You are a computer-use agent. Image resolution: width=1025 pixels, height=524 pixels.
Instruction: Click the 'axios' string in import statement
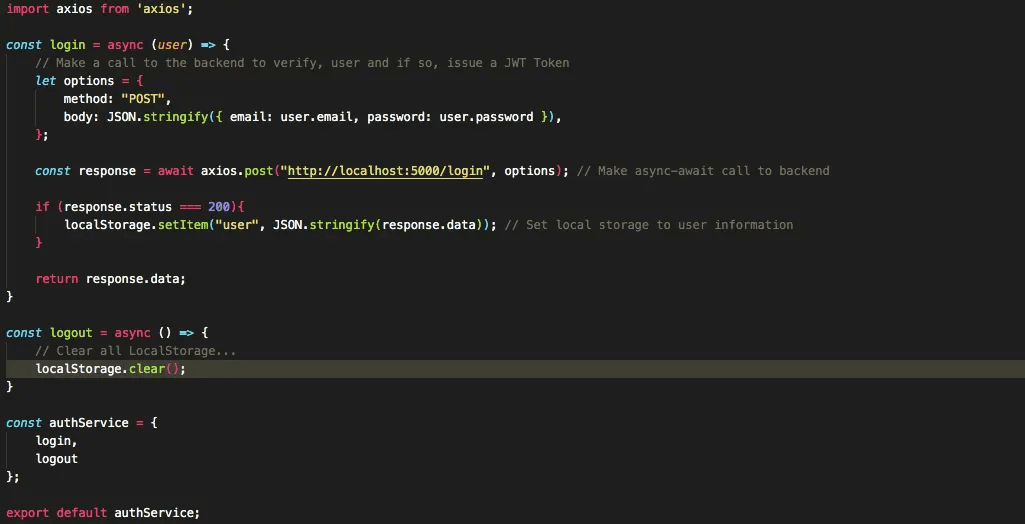(143, 9)
